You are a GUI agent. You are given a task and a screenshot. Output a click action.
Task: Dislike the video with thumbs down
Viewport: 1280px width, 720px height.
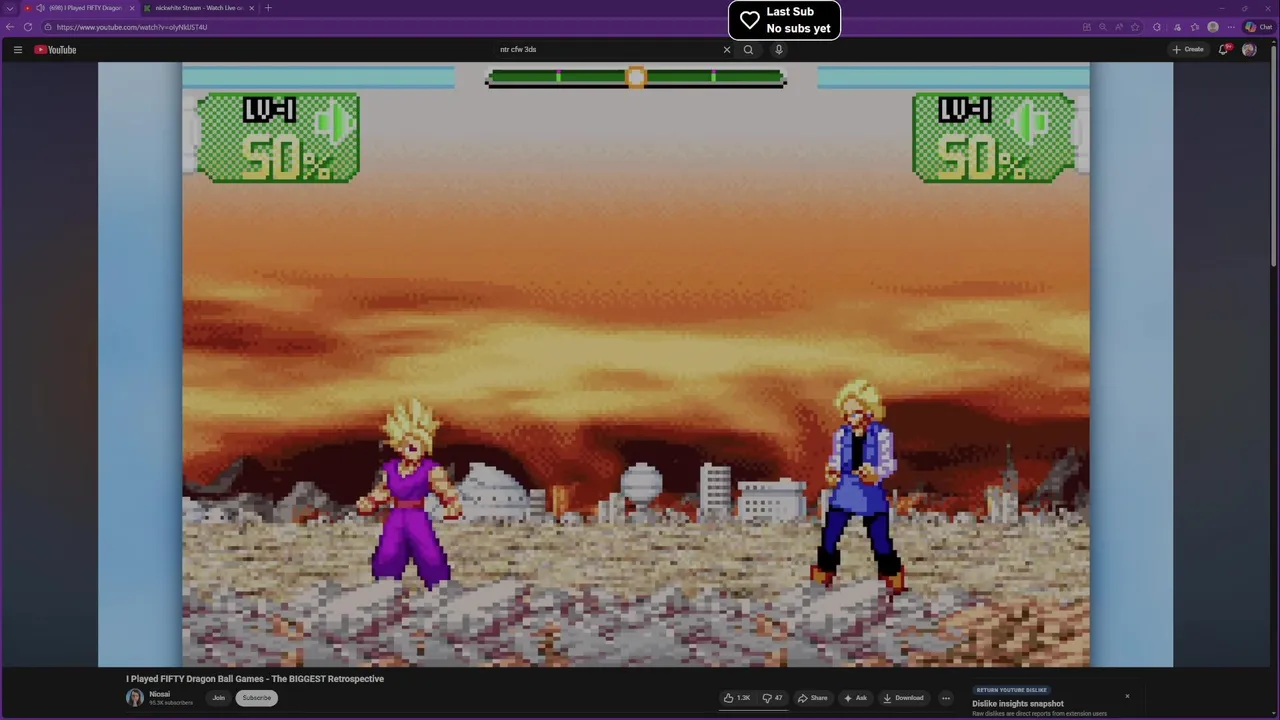(x=772, y=698)
